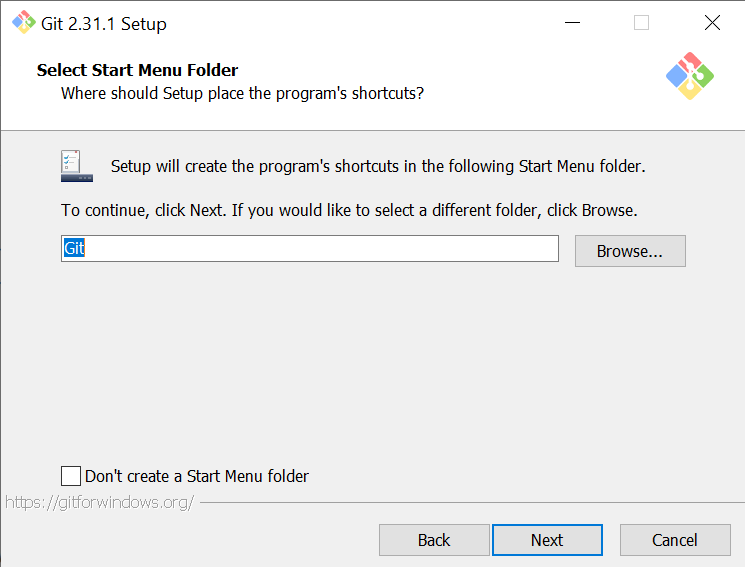Image resolution: width=745 pixels, height=567 pixels.
Task: Click the disabled maximize window button
Action: 642,23
